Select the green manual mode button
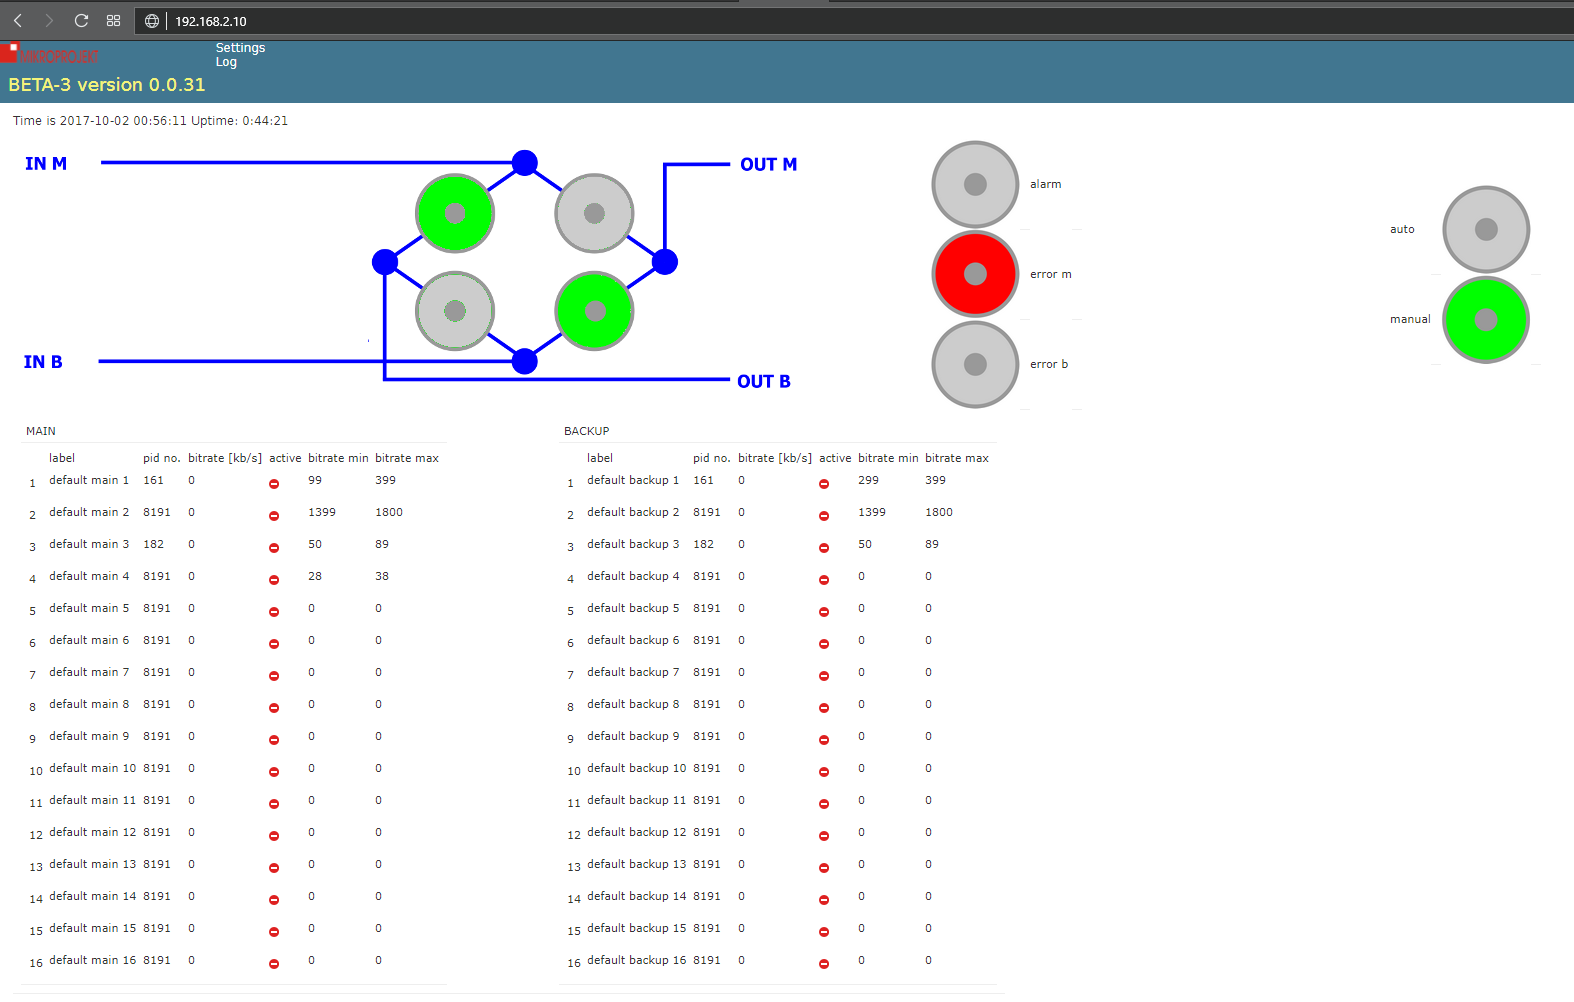The image size is (1574, 1002). 1485,320
